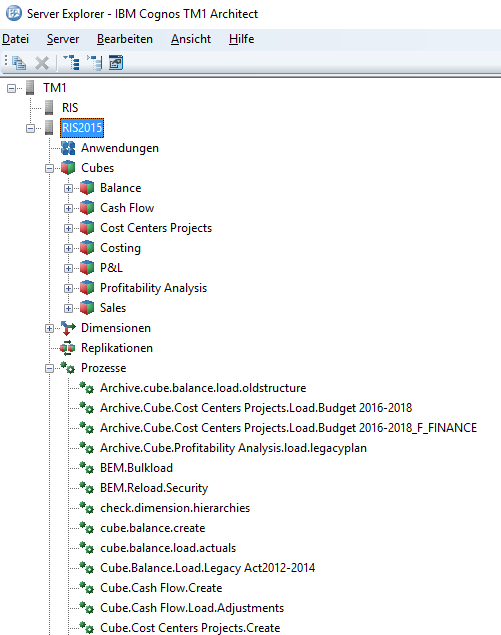Select the process ending in Budget 2016-2018

tap(256, 408)
